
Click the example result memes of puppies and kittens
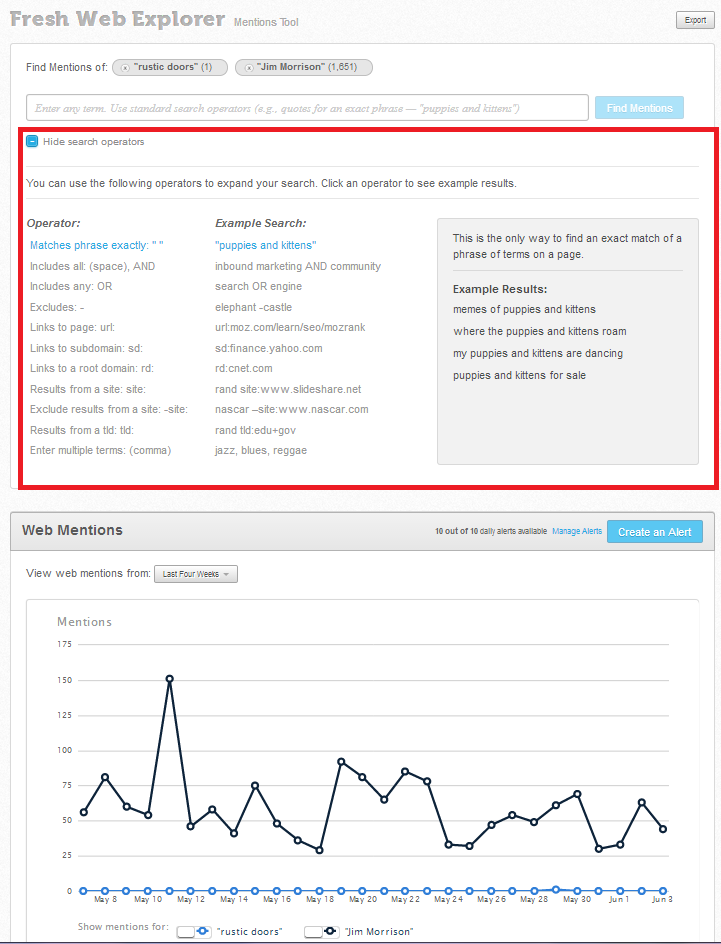[524, 309]
